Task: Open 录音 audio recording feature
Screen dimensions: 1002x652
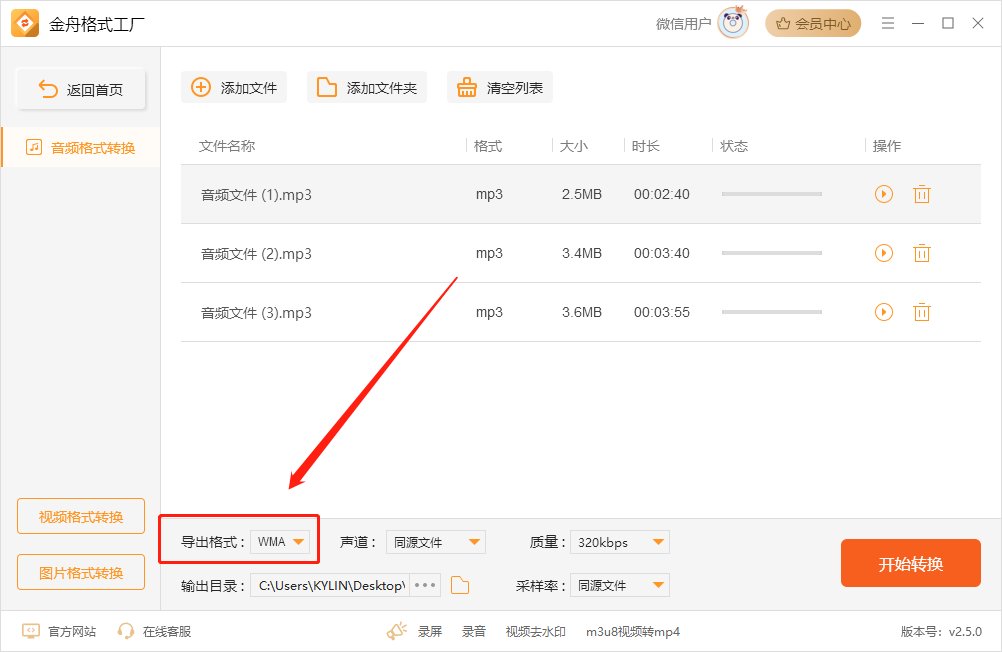Action: click(473, 631)
